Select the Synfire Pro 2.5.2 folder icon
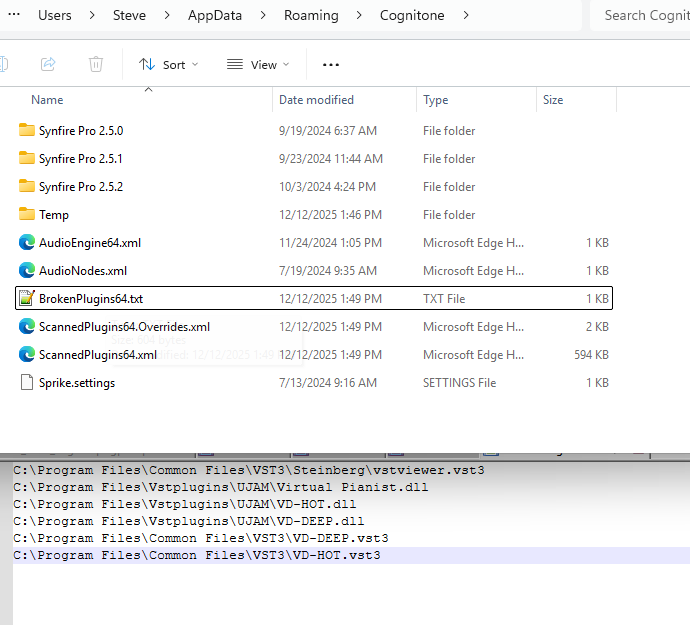The width and height of the screenshot is (690, 625). click(27, 187)
